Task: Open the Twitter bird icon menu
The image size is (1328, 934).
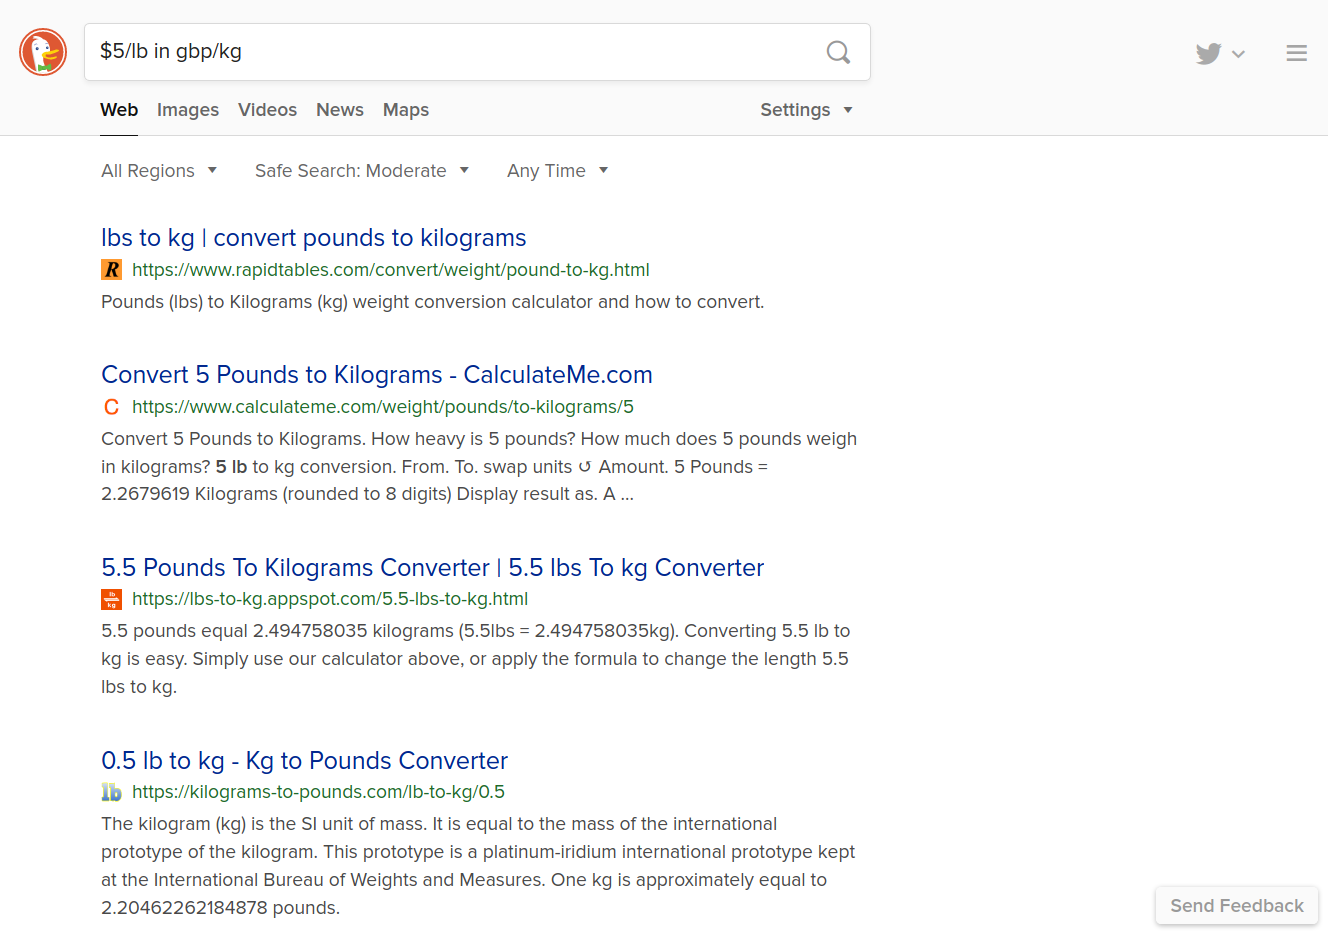Action: pyautogui.click(x=1208, y=53)
